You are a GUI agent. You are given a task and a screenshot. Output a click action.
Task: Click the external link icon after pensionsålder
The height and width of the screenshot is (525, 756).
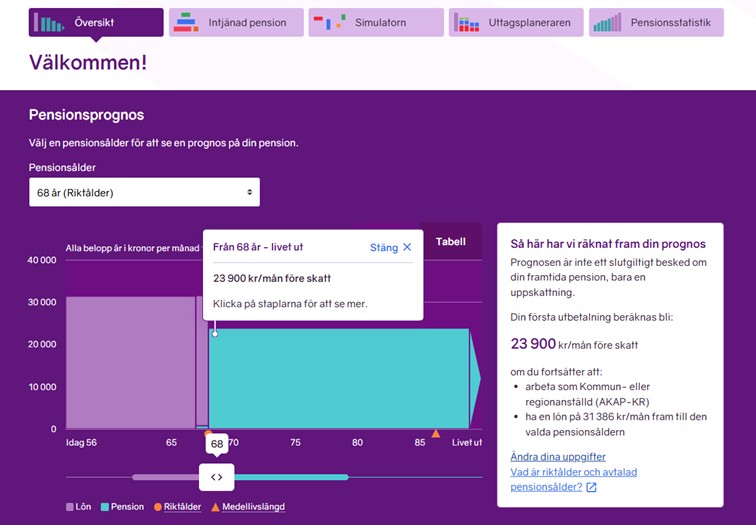pyautogui.click(x=591, y=488)
